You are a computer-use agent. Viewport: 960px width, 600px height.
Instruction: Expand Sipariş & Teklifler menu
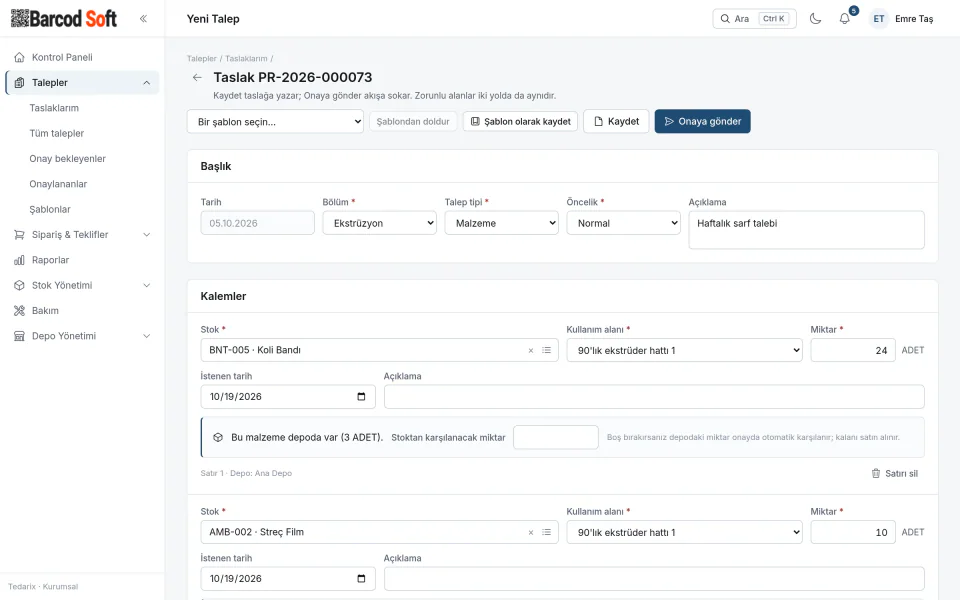coord(82,234)
